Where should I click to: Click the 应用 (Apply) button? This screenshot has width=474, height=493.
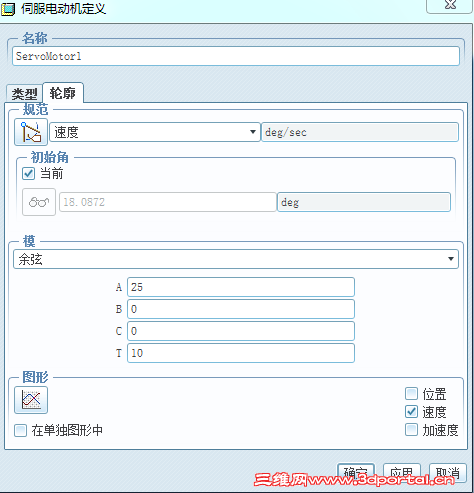(x=402, y=472)
